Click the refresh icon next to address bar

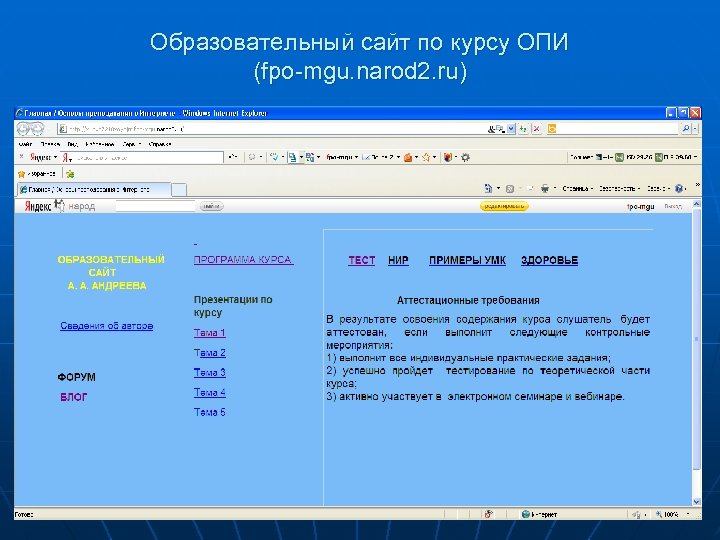pyautogui.click(x=523, y=129)
